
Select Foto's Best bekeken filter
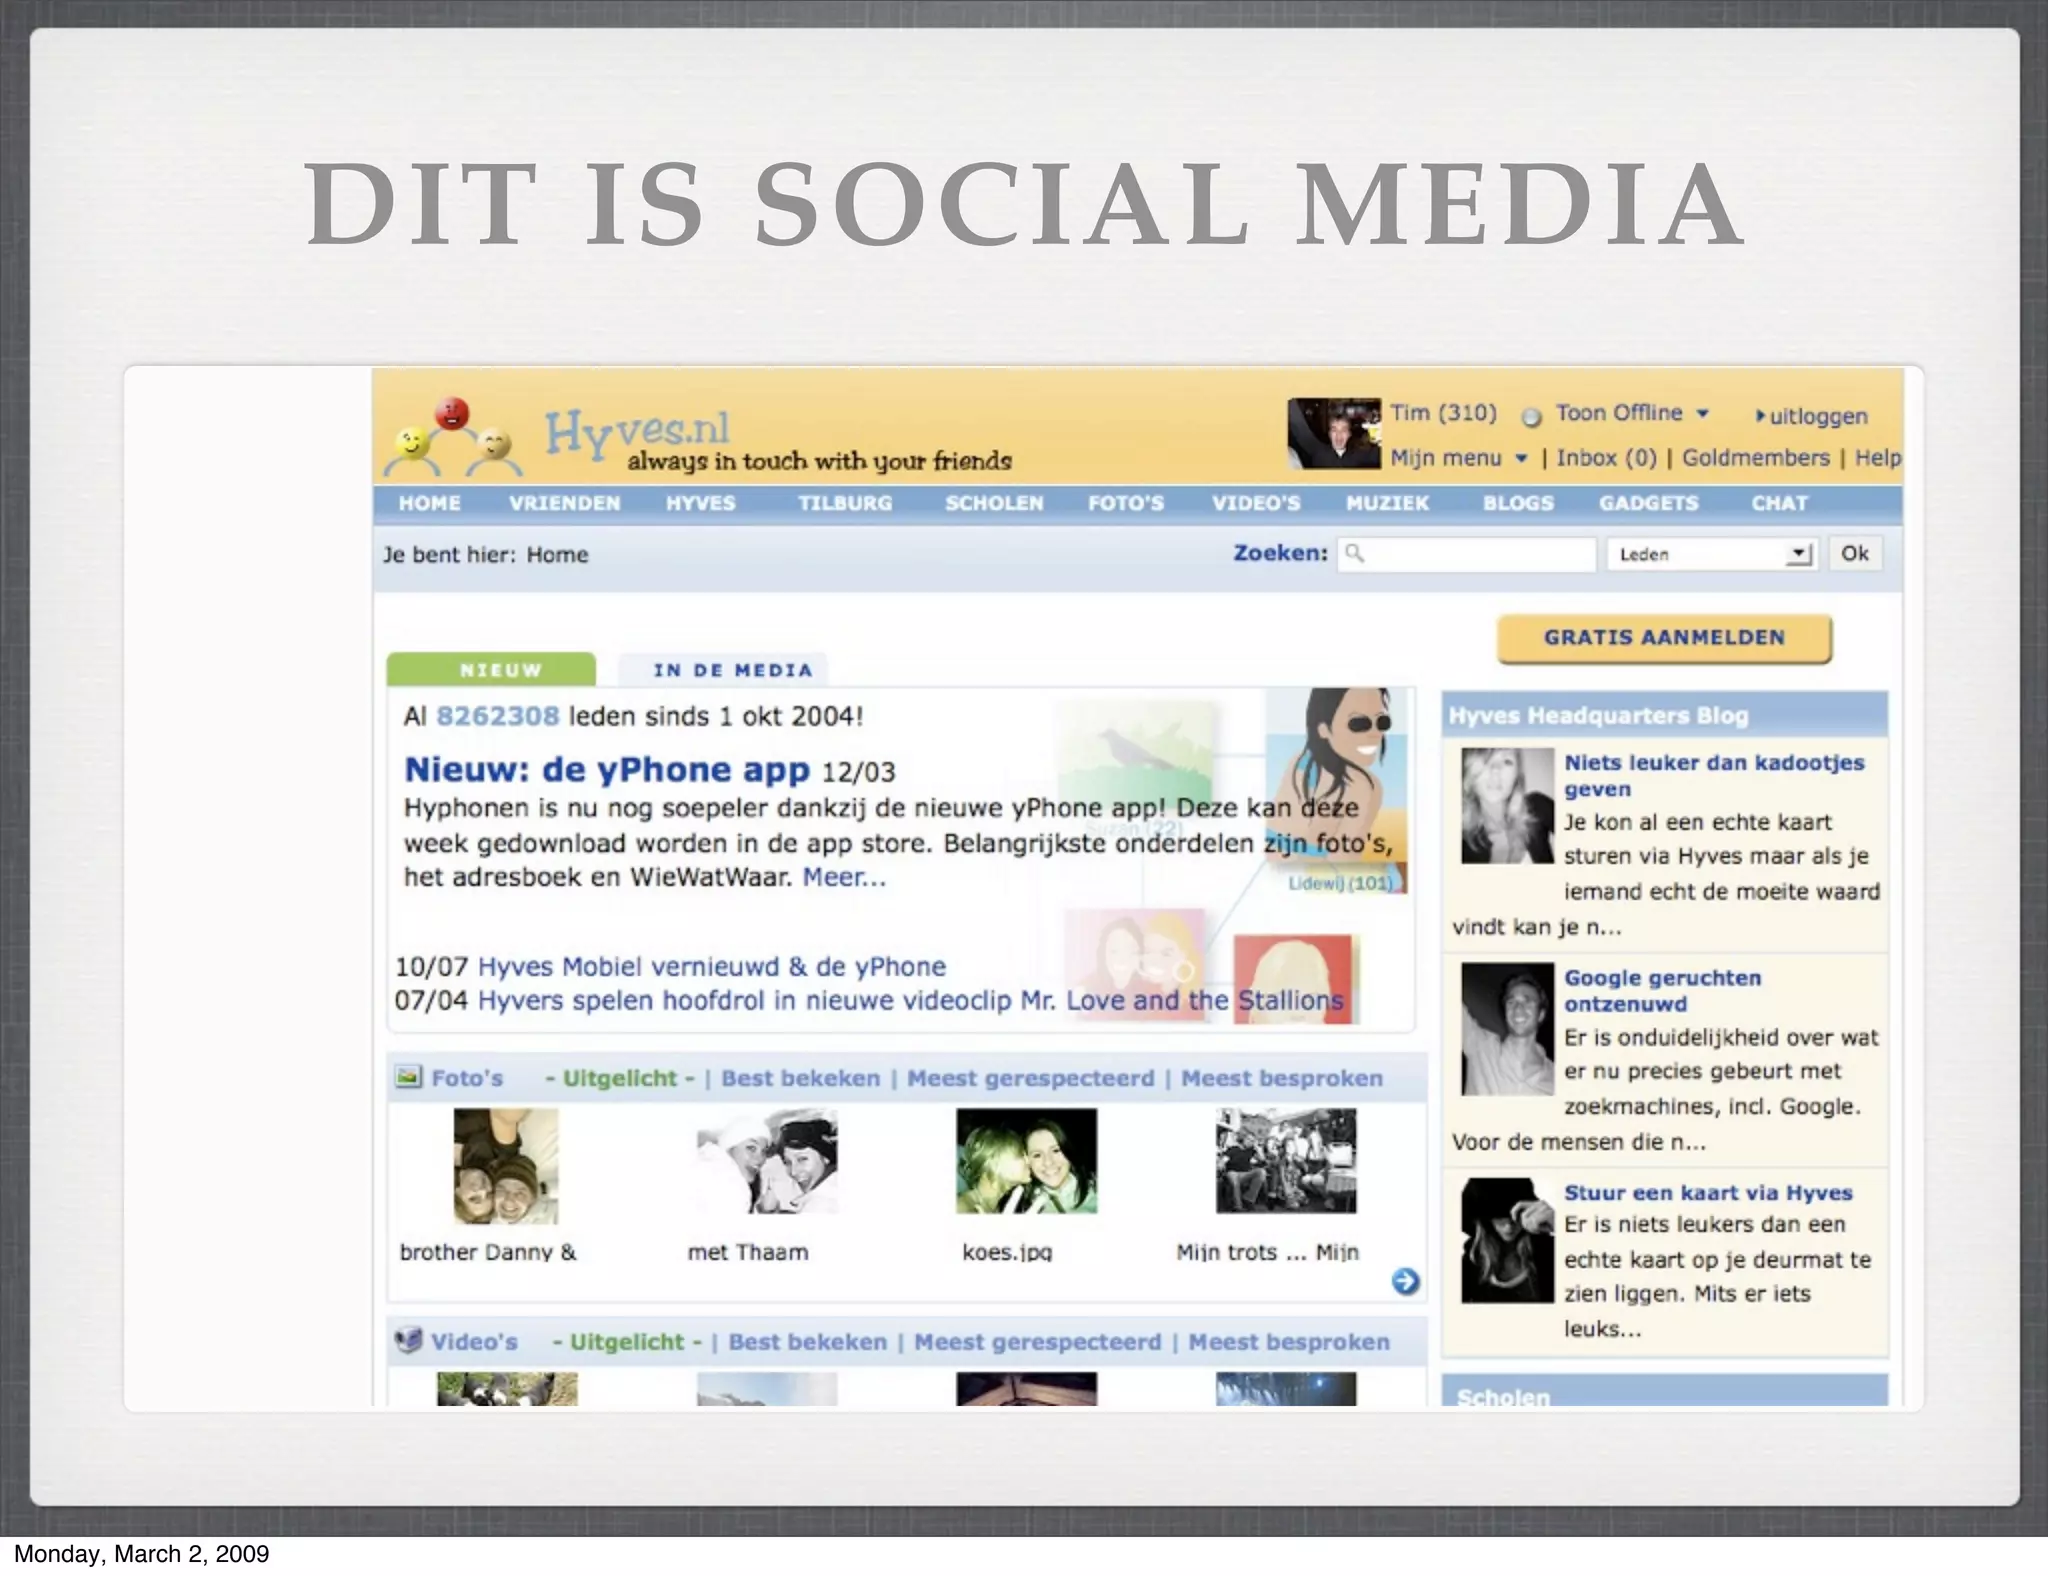[x=800, y=1078]
